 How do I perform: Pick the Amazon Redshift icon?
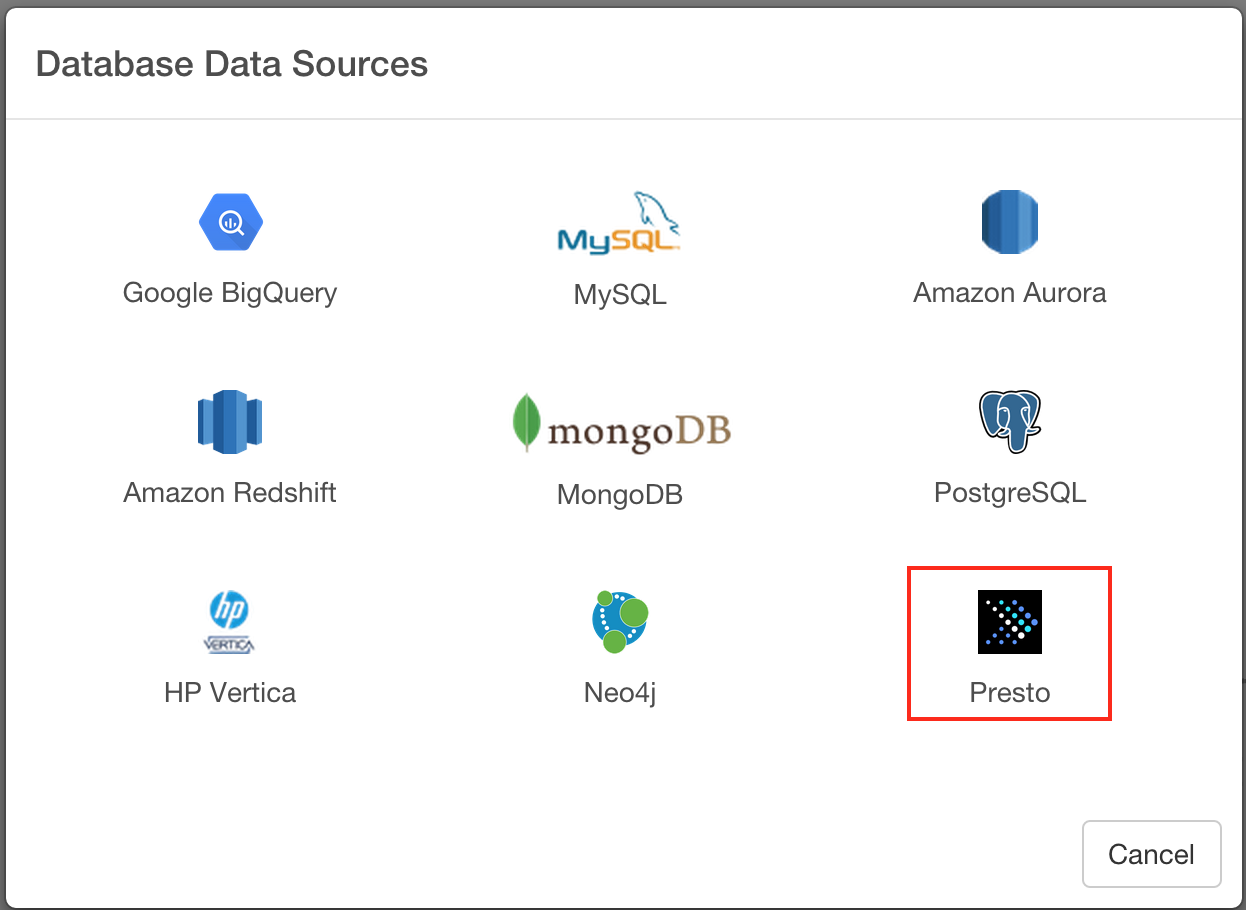click(x=230, y=422)
